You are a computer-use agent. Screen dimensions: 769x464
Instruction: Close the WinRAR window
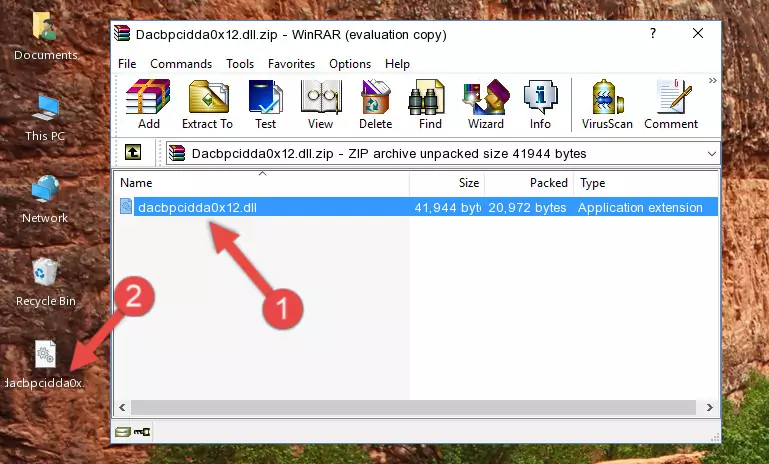(x=698, y=33)
